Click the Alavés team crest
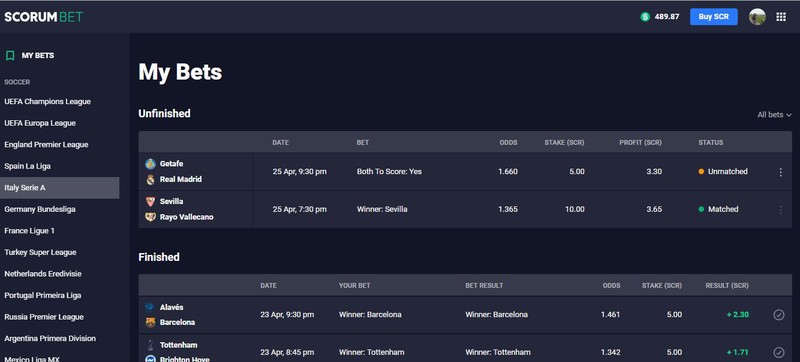800x362 pixels. (x=150, y=307)
